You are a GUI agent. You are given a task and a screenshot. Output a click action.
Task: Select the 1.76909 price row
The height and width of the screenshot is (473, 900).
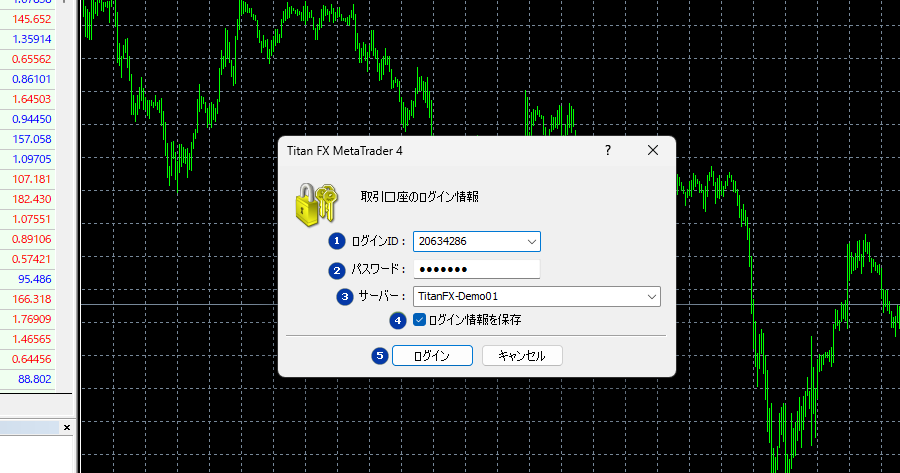(x=28, y=319)
